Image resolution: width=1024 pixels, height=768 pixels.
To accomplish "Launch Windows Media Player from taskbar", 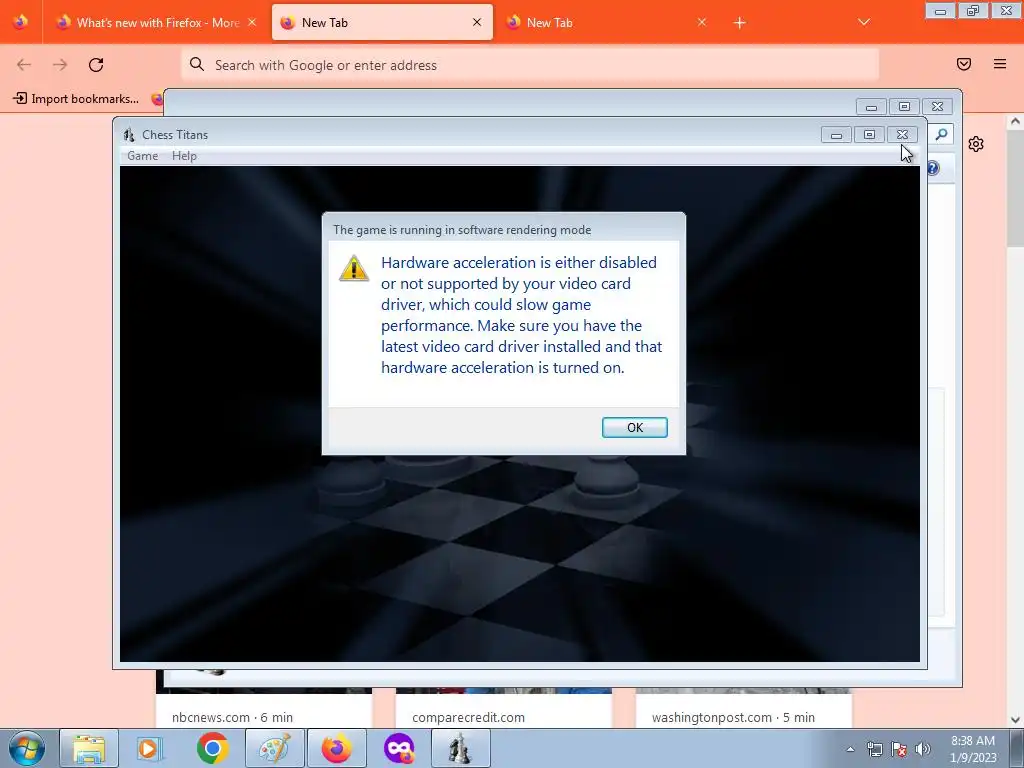I will 149,748.
